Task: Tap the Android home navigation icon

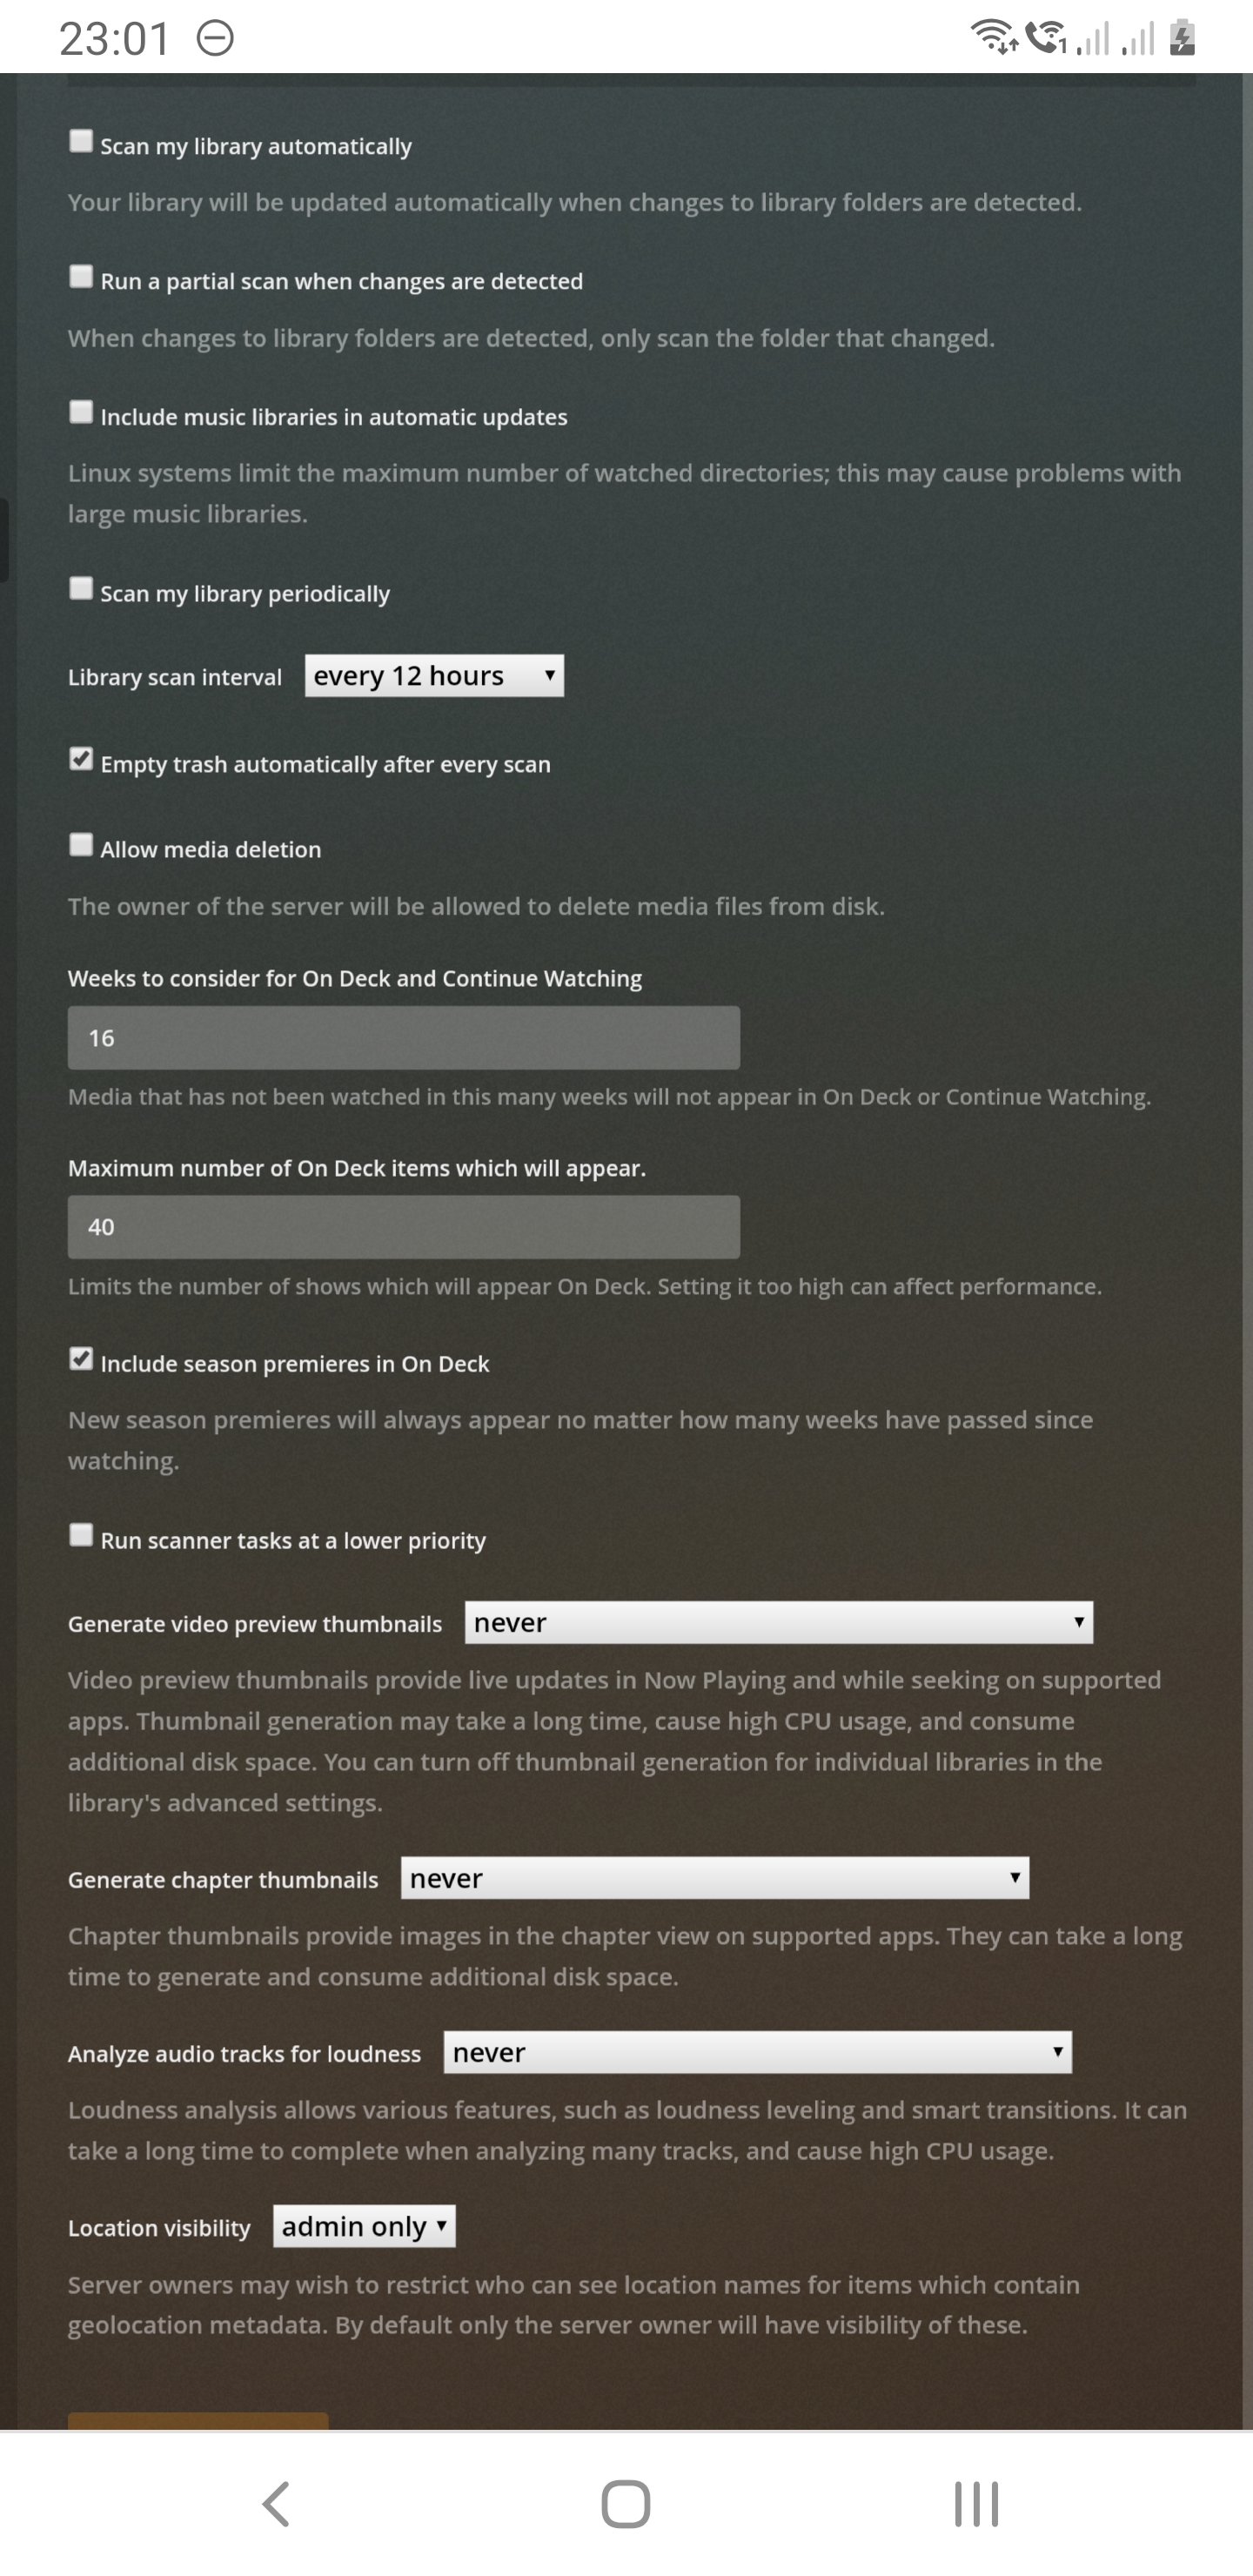Action: [x=626, y=2504]
